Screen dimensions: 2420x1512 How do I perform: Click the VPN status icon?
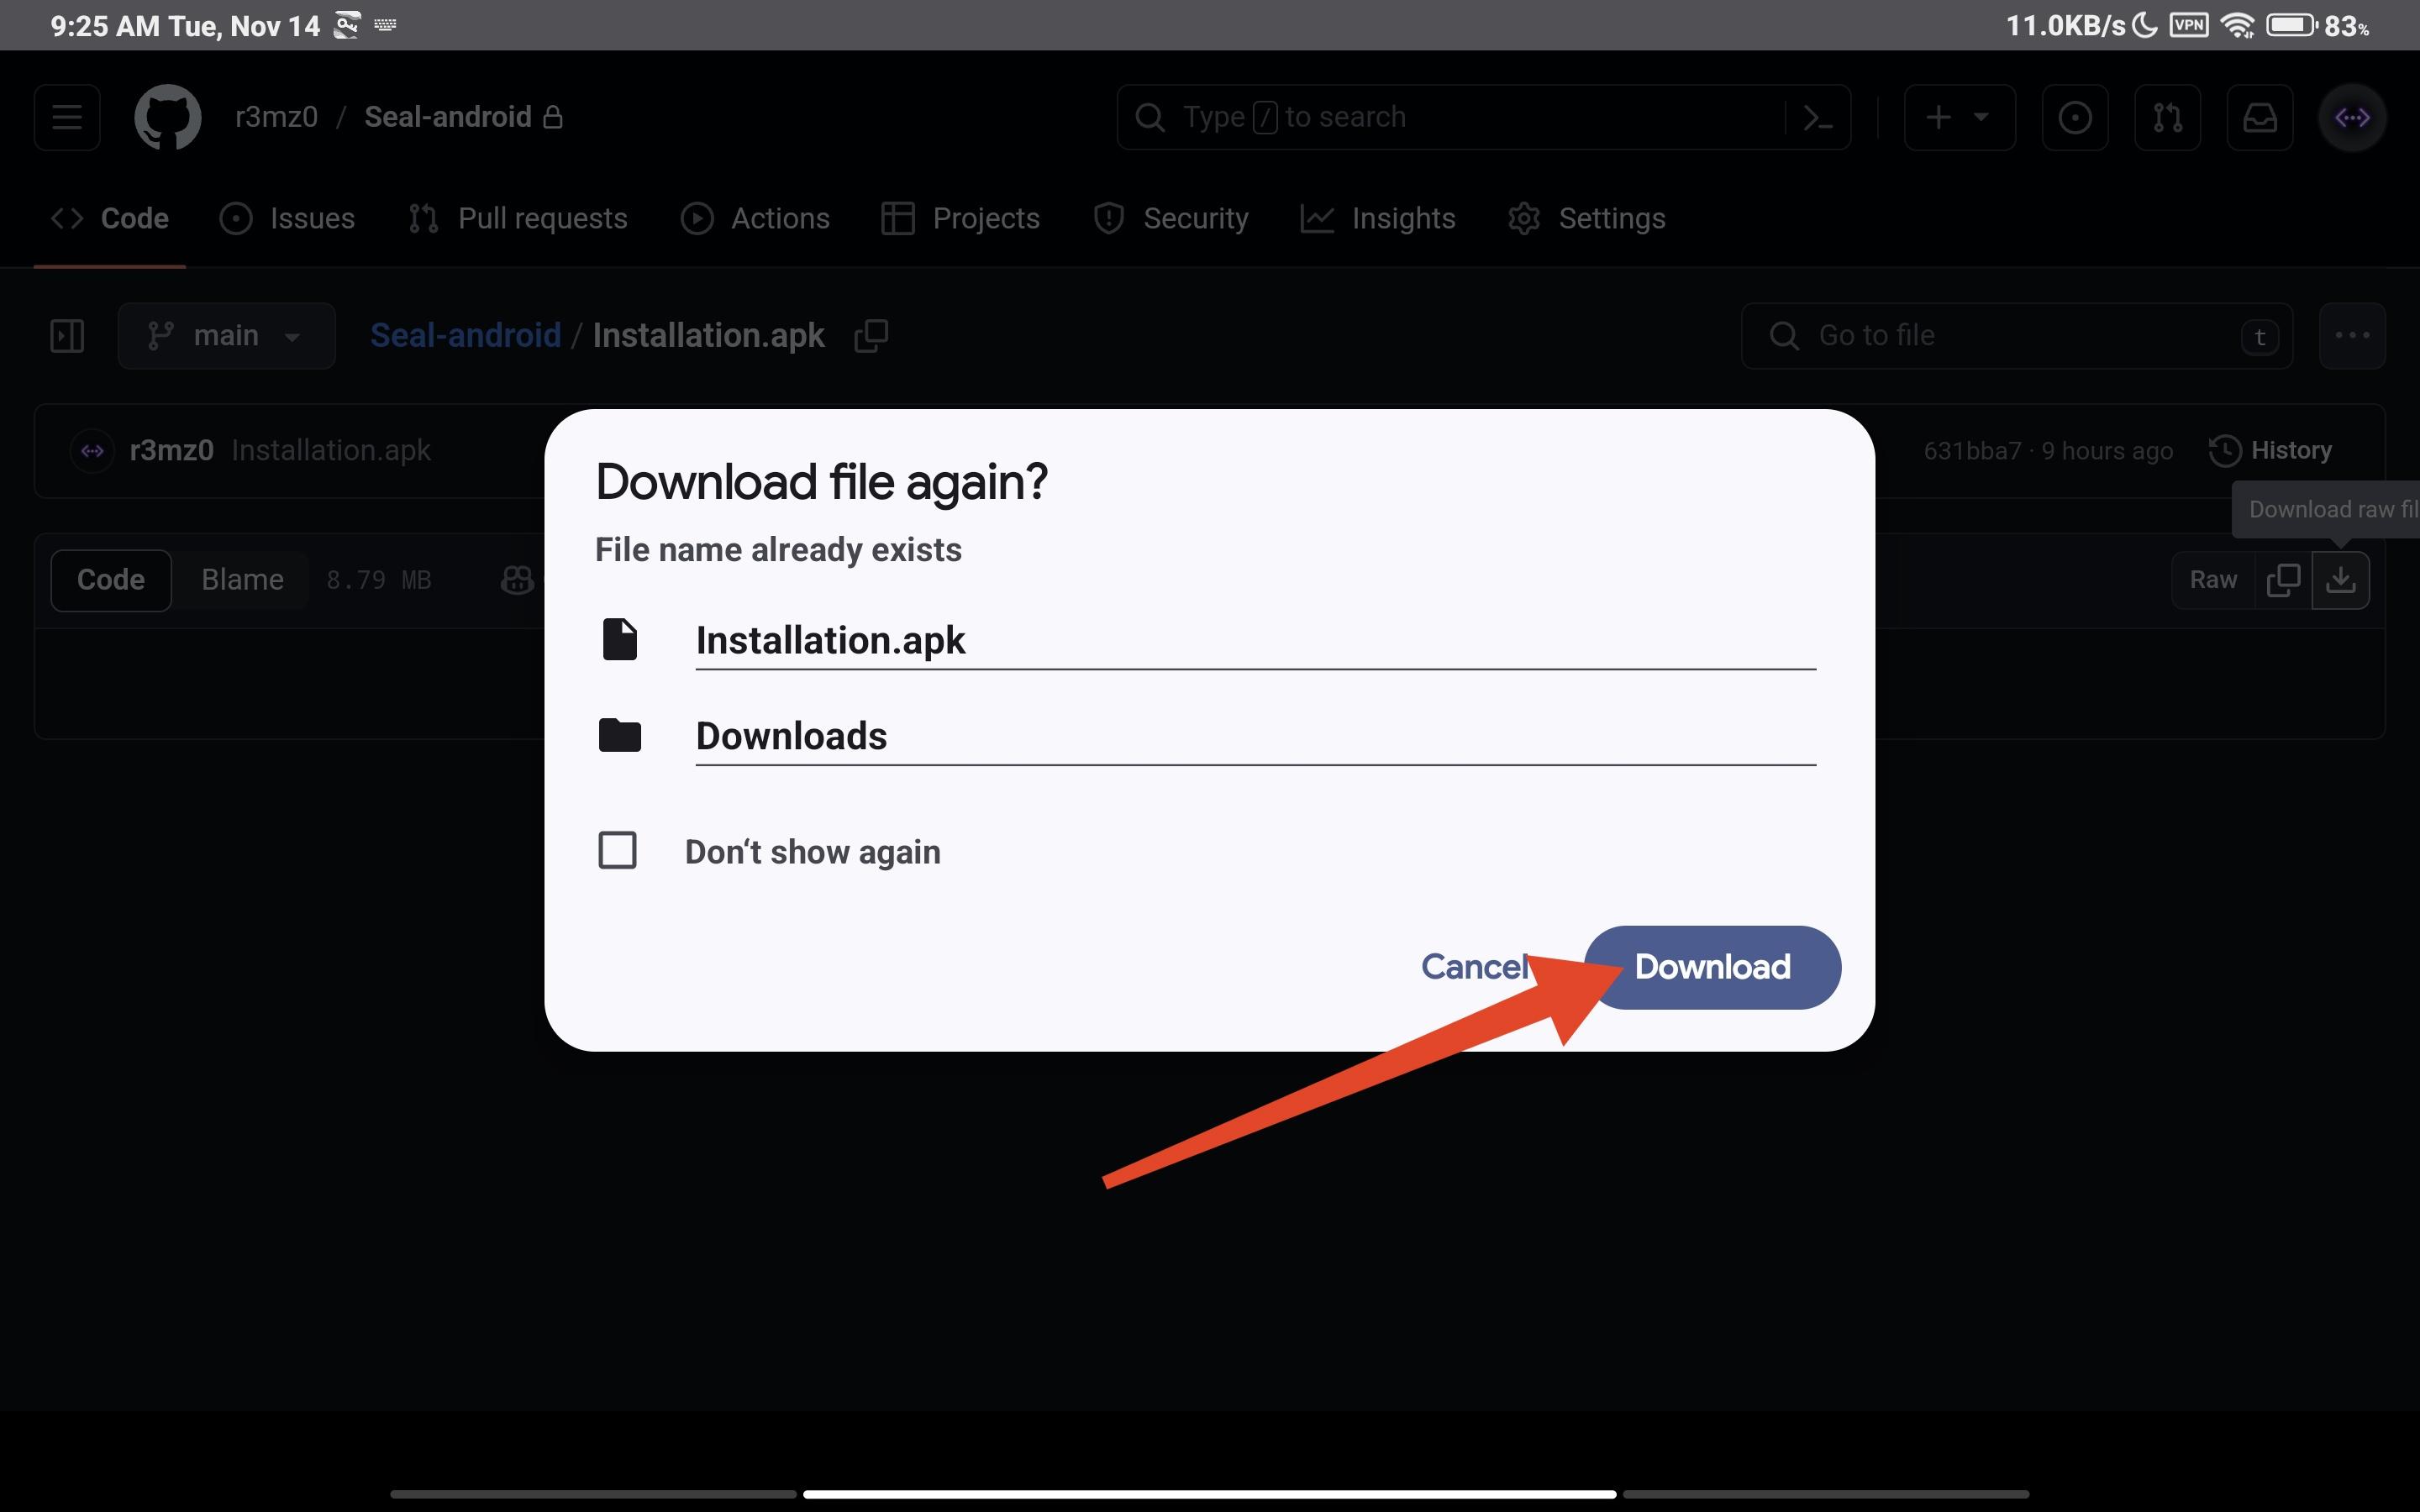point(2189,25)
